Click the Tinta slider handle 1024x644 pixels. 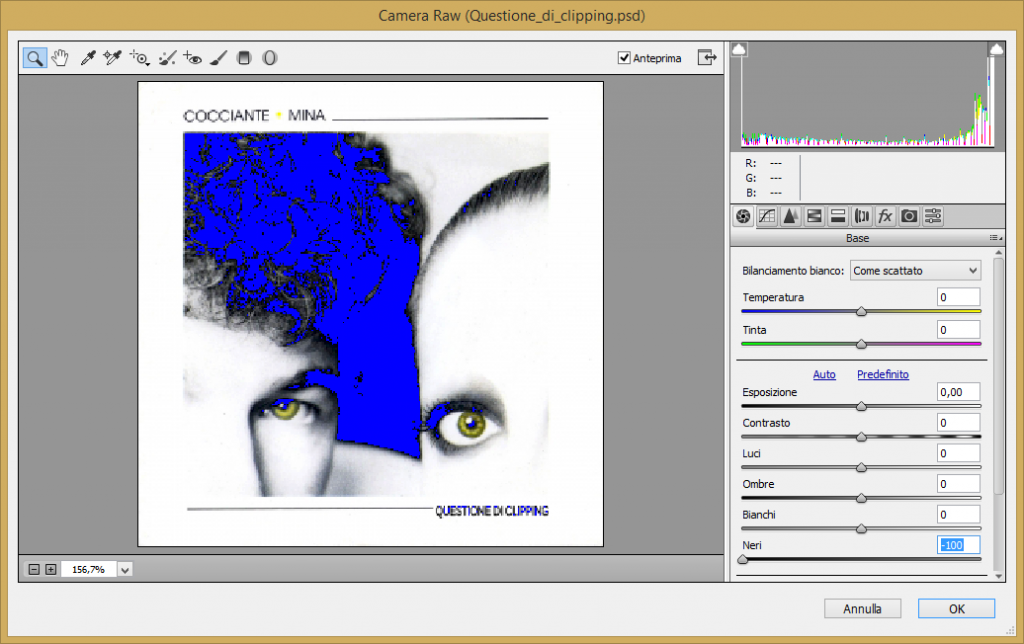[861, 344]
